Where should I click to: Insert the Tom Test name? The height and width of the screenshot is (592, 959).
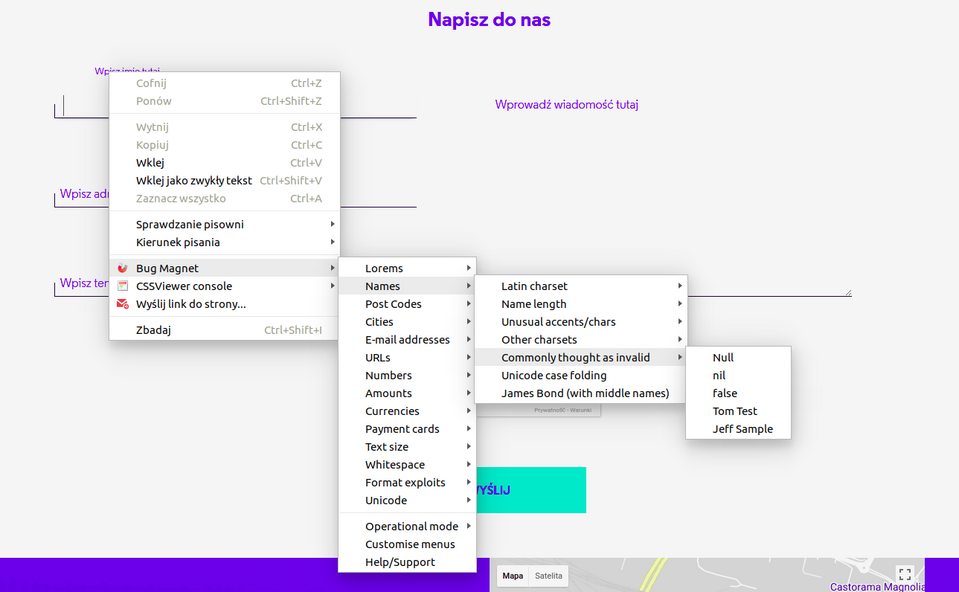[x=738, y=411]
